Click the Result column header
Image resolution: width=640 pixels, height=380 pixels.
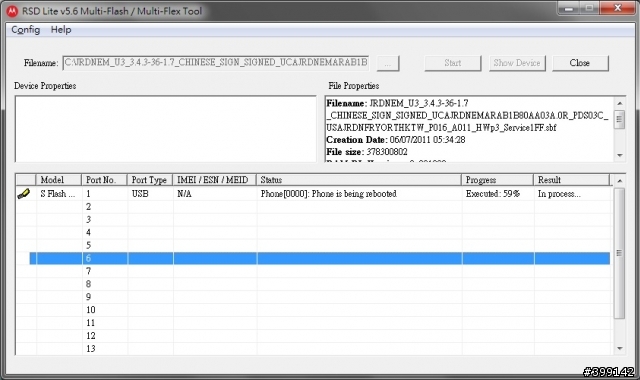571,180
